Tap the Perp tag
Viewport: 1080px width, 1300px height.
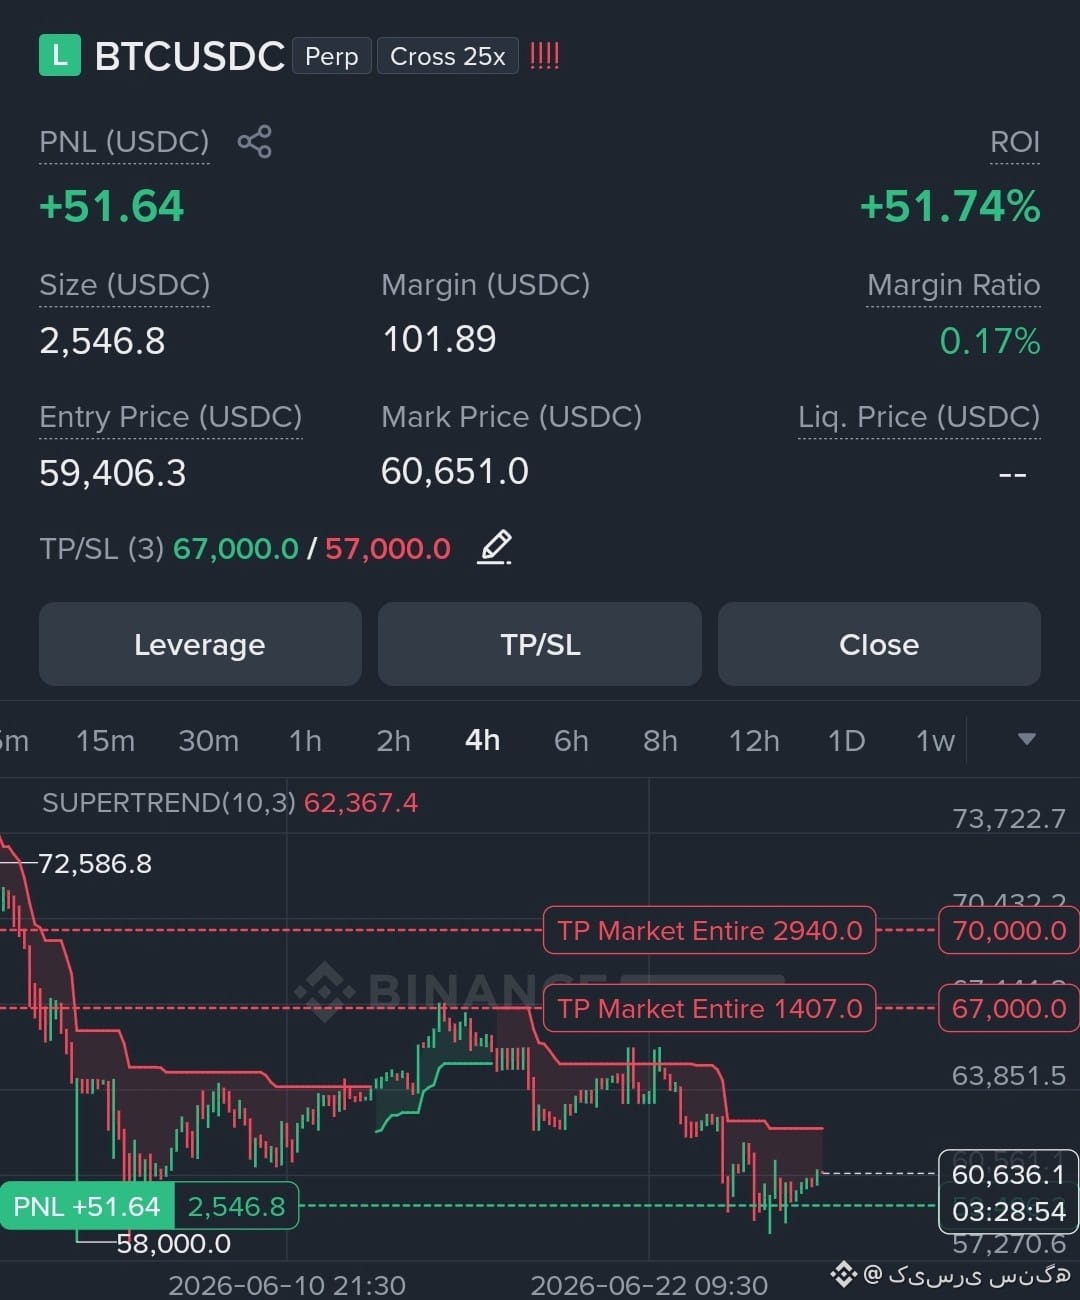pyautogui.click(x=332, y=56)
